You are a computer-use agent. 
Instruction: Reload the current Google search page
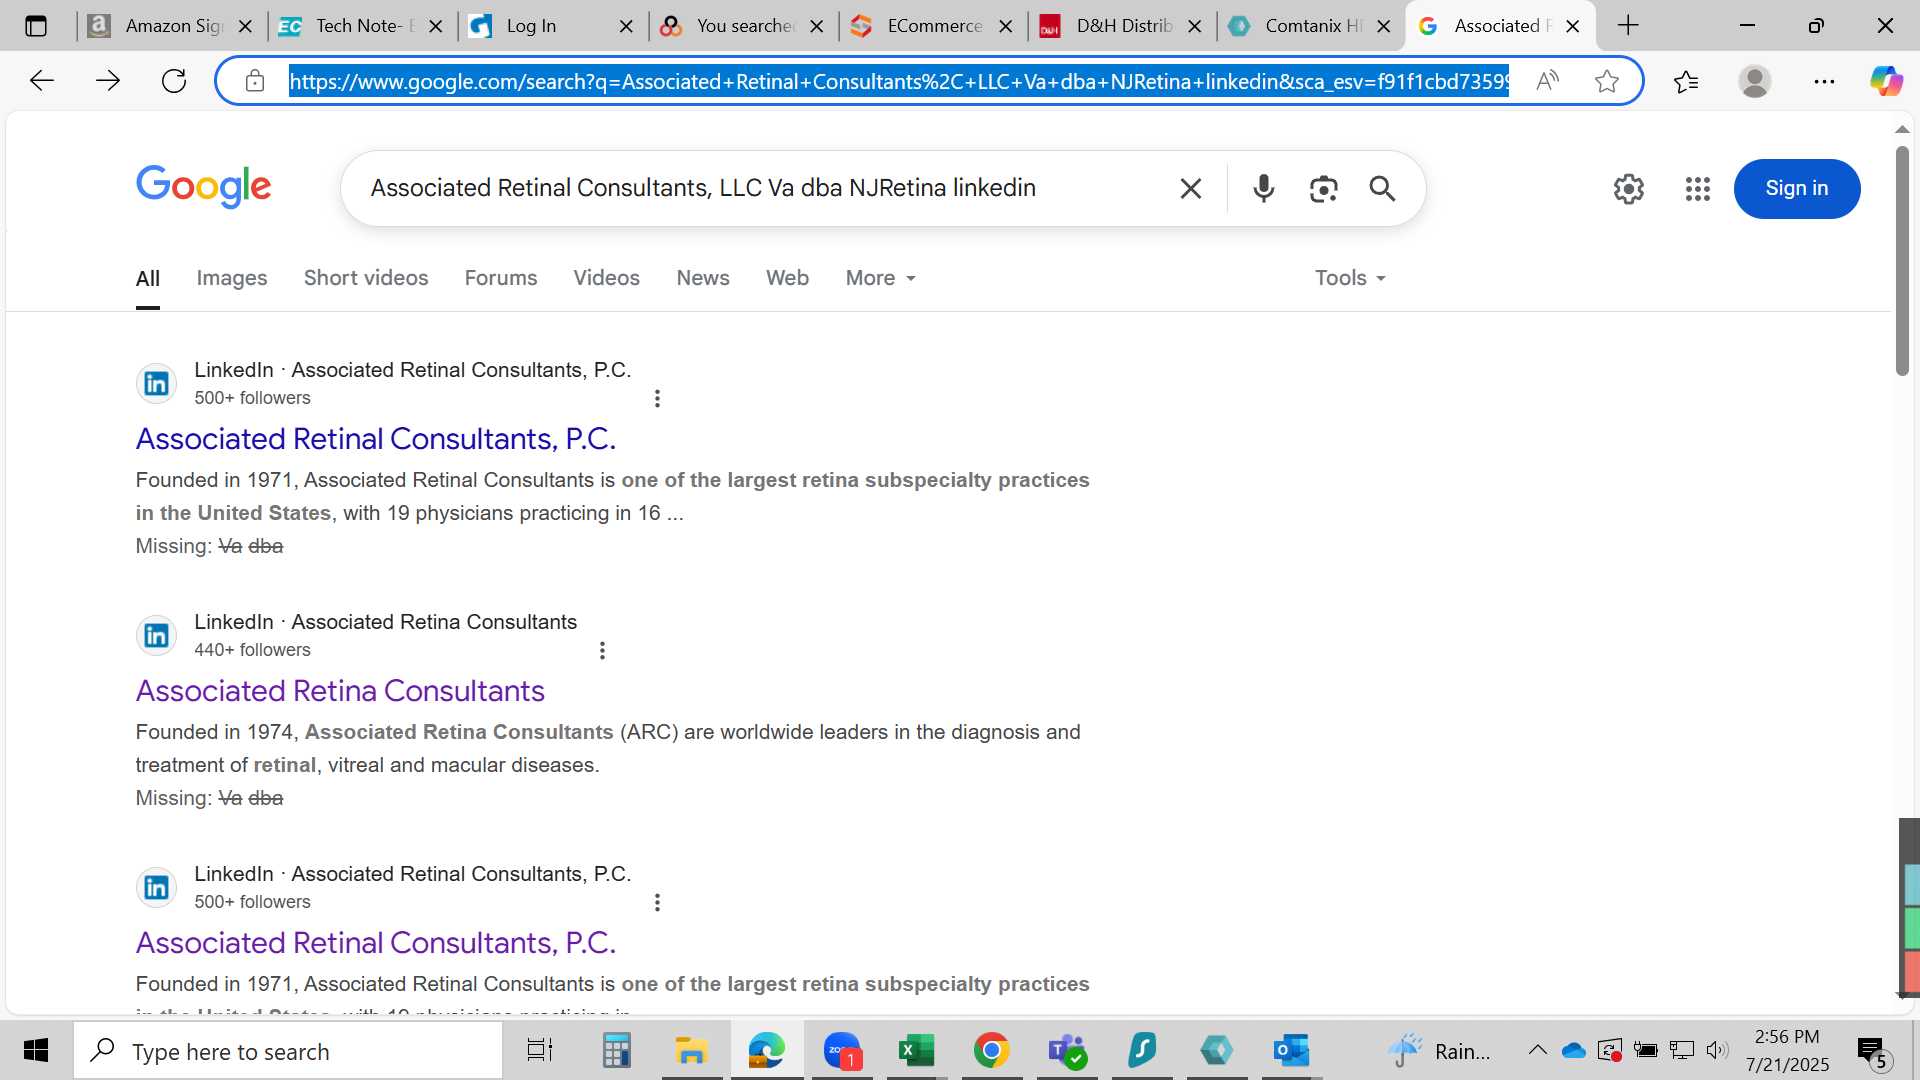tap(174, 81)
